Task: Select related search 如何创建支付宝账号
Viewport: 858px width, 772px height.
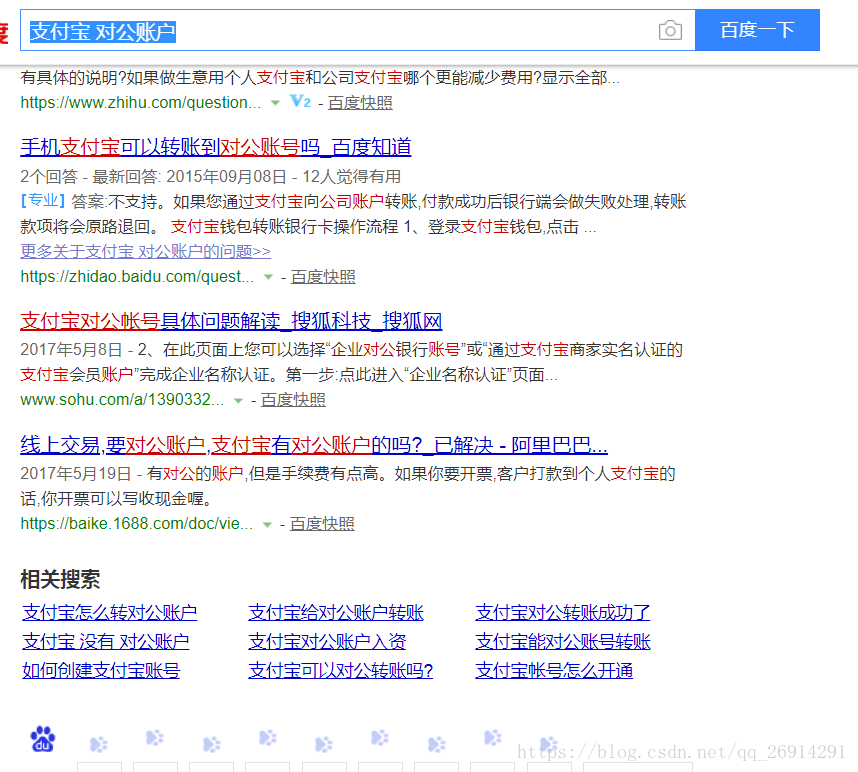Action: click(x=101, y=670)
